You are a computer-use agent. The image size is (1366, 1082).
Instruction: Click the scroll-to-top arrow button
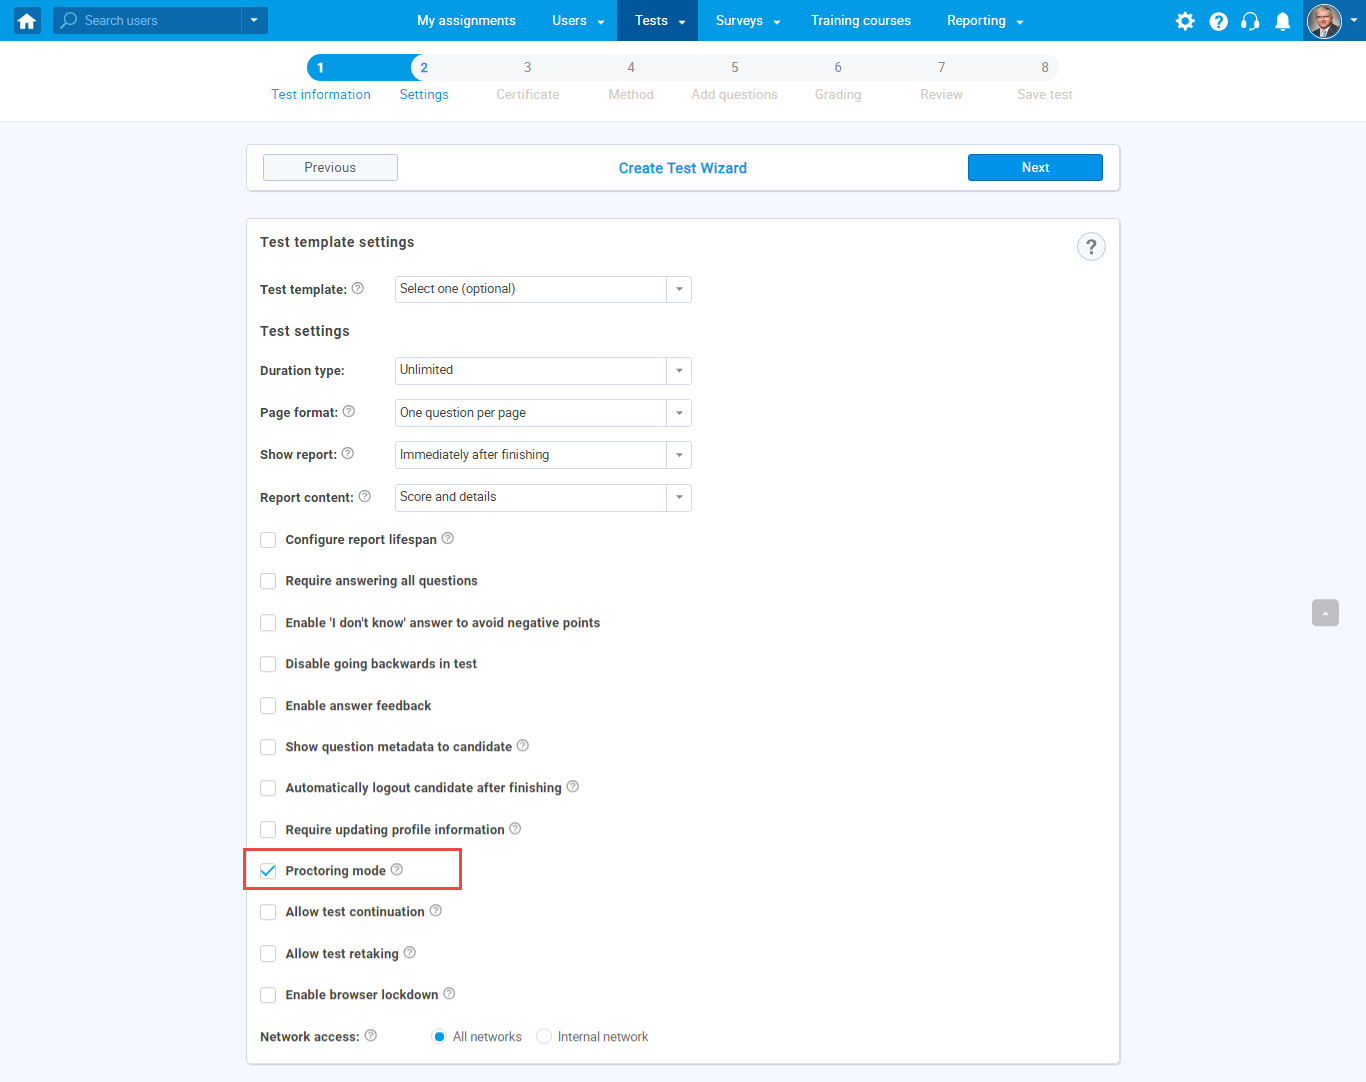coord(1325,613)
